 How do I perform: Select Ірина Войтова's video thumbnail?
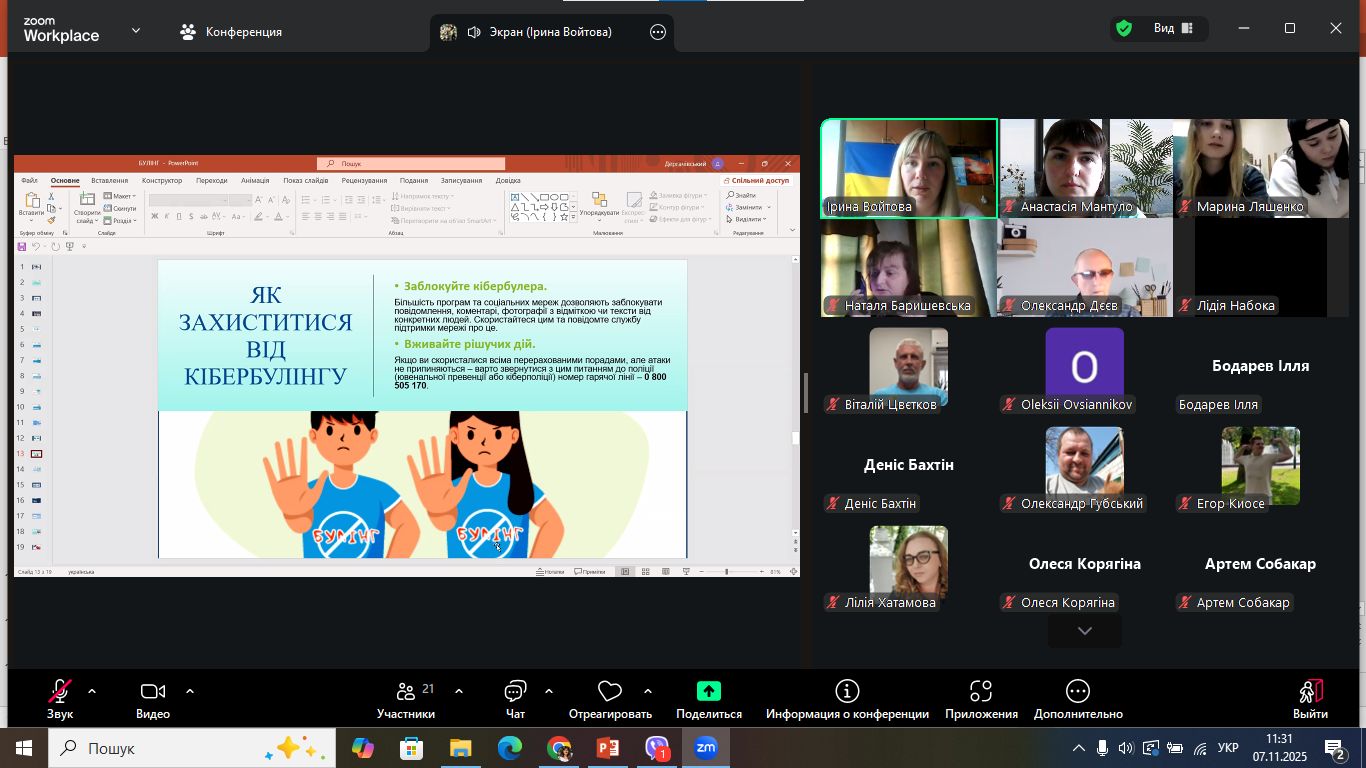909,167
